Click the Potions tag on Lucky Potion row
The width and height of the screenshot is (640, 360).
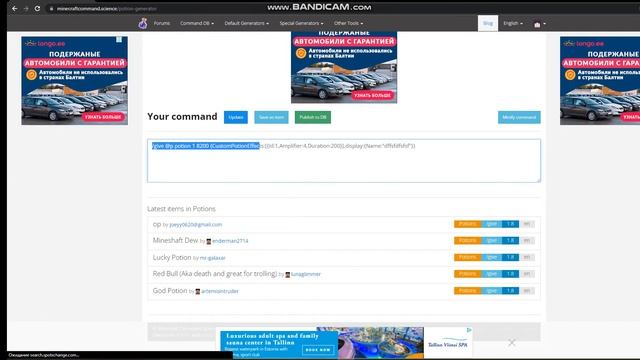(x=468, y=257)
